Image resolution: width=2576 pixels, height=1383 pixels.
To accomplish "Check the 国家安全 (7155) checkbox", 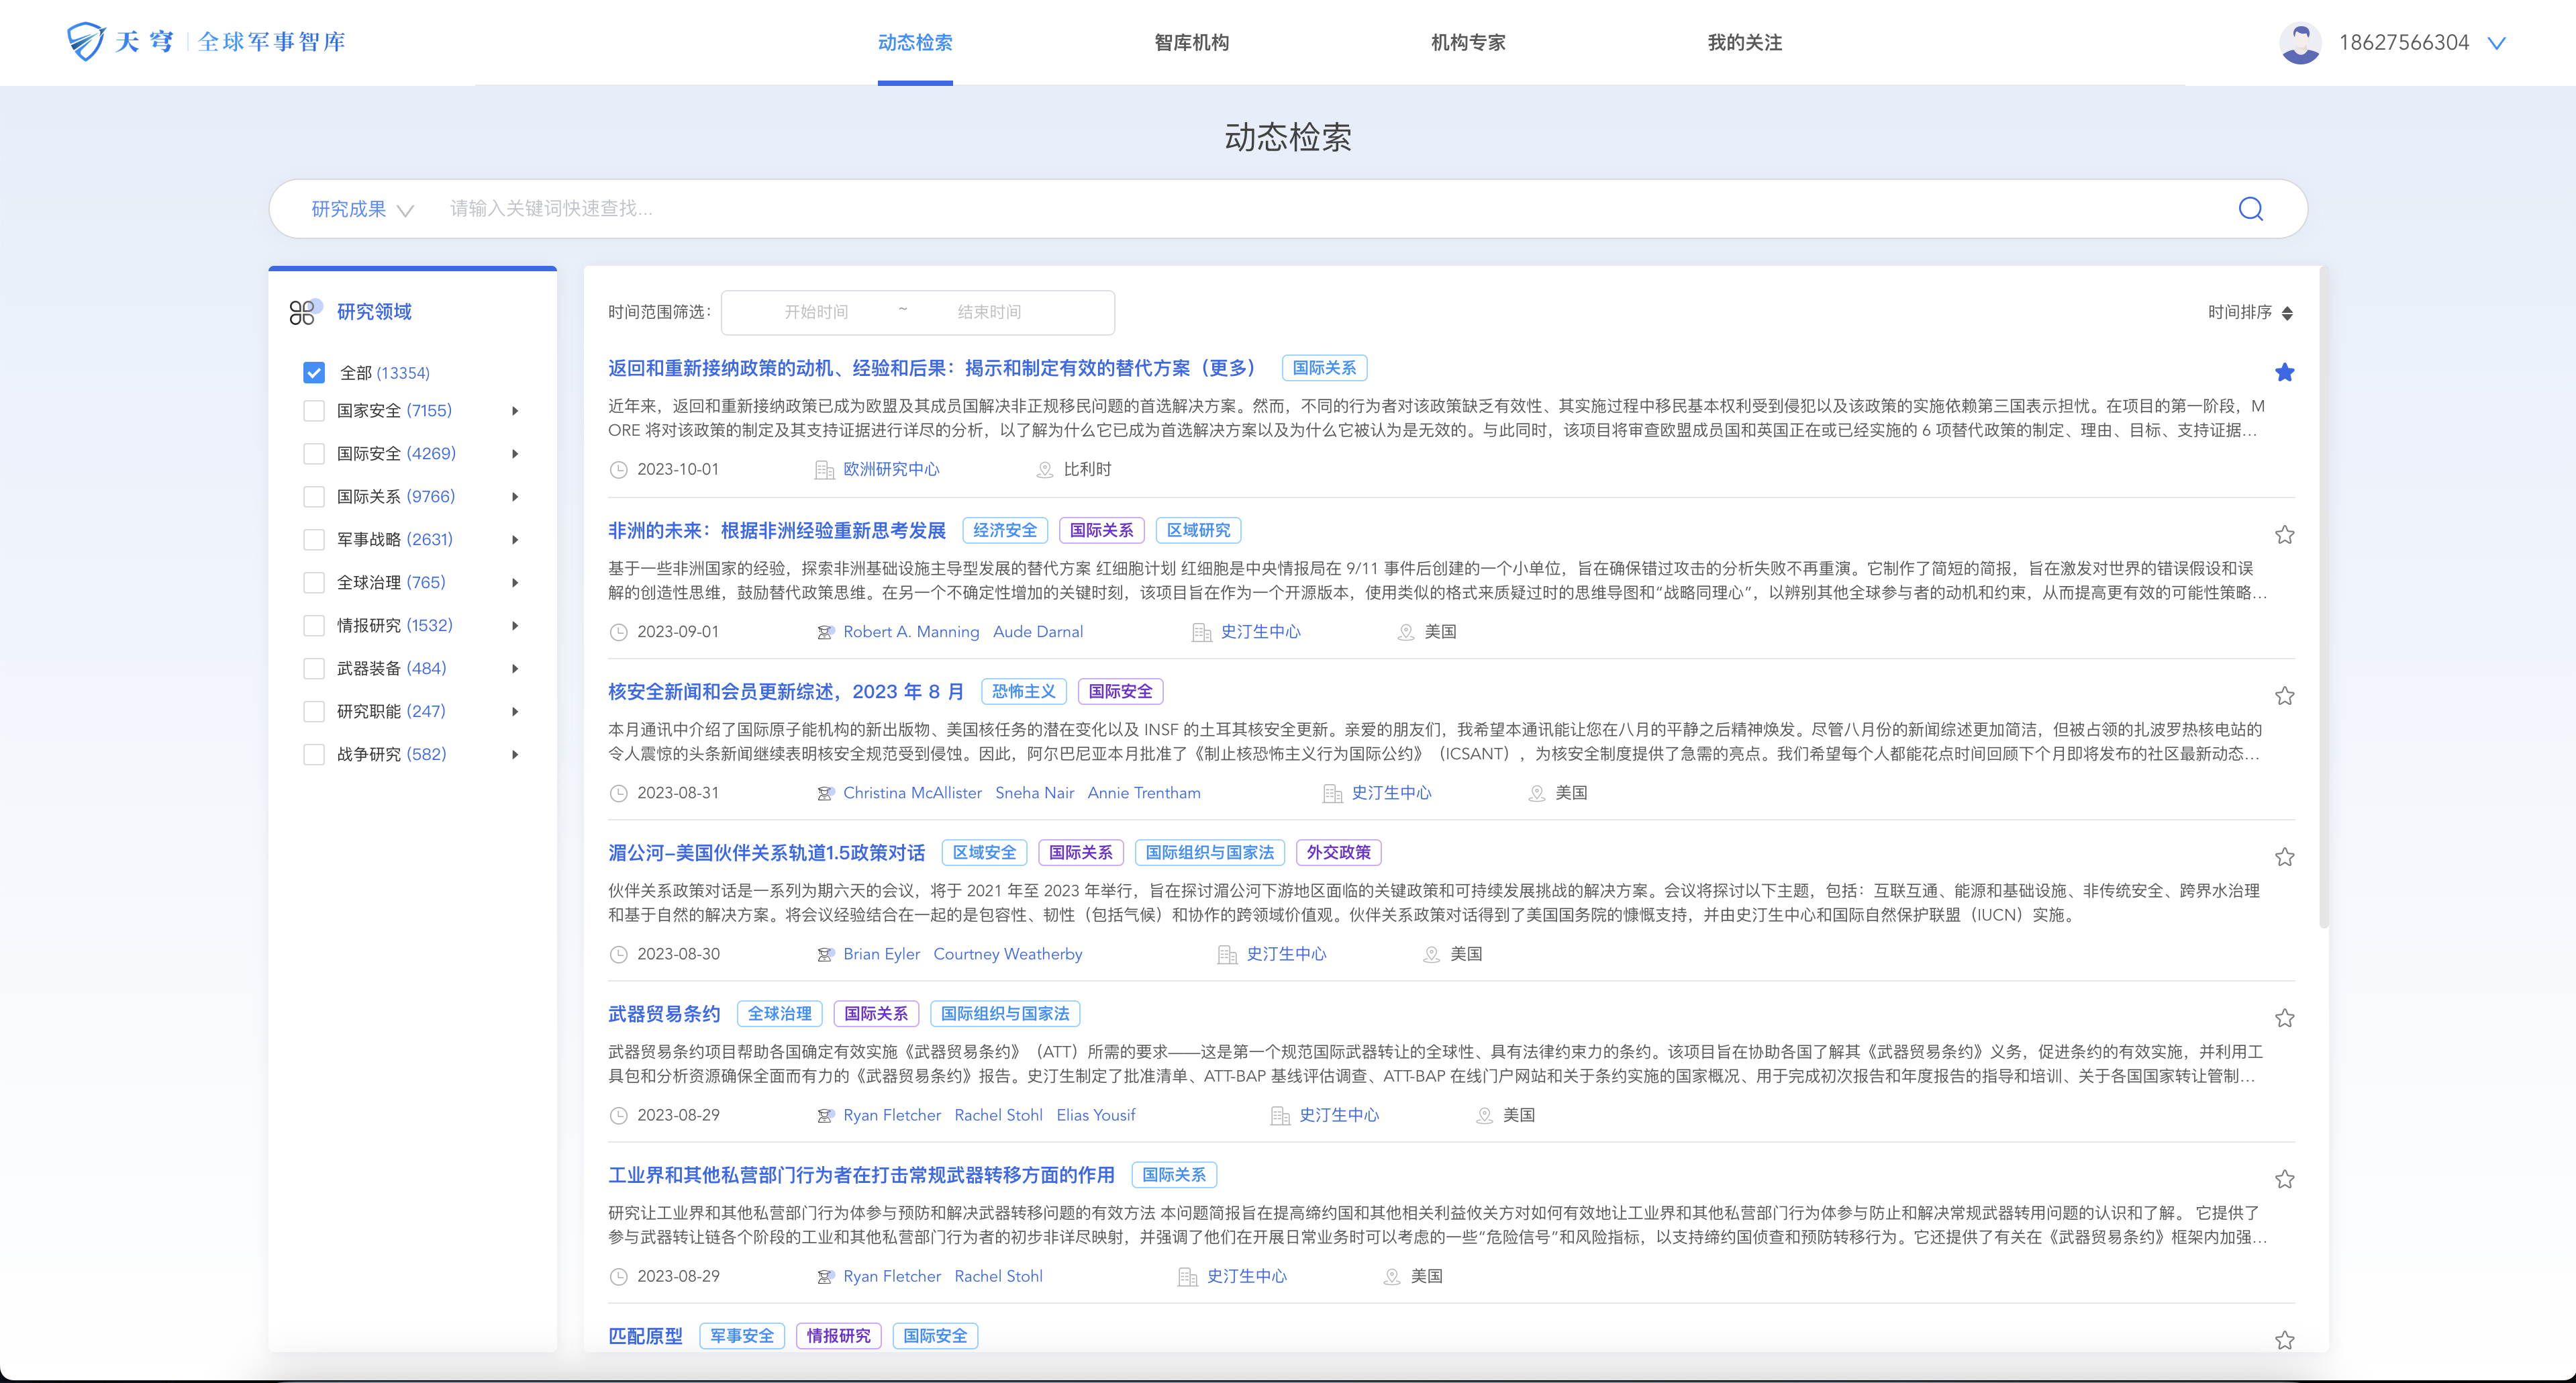I will click(x=314, y=411).
